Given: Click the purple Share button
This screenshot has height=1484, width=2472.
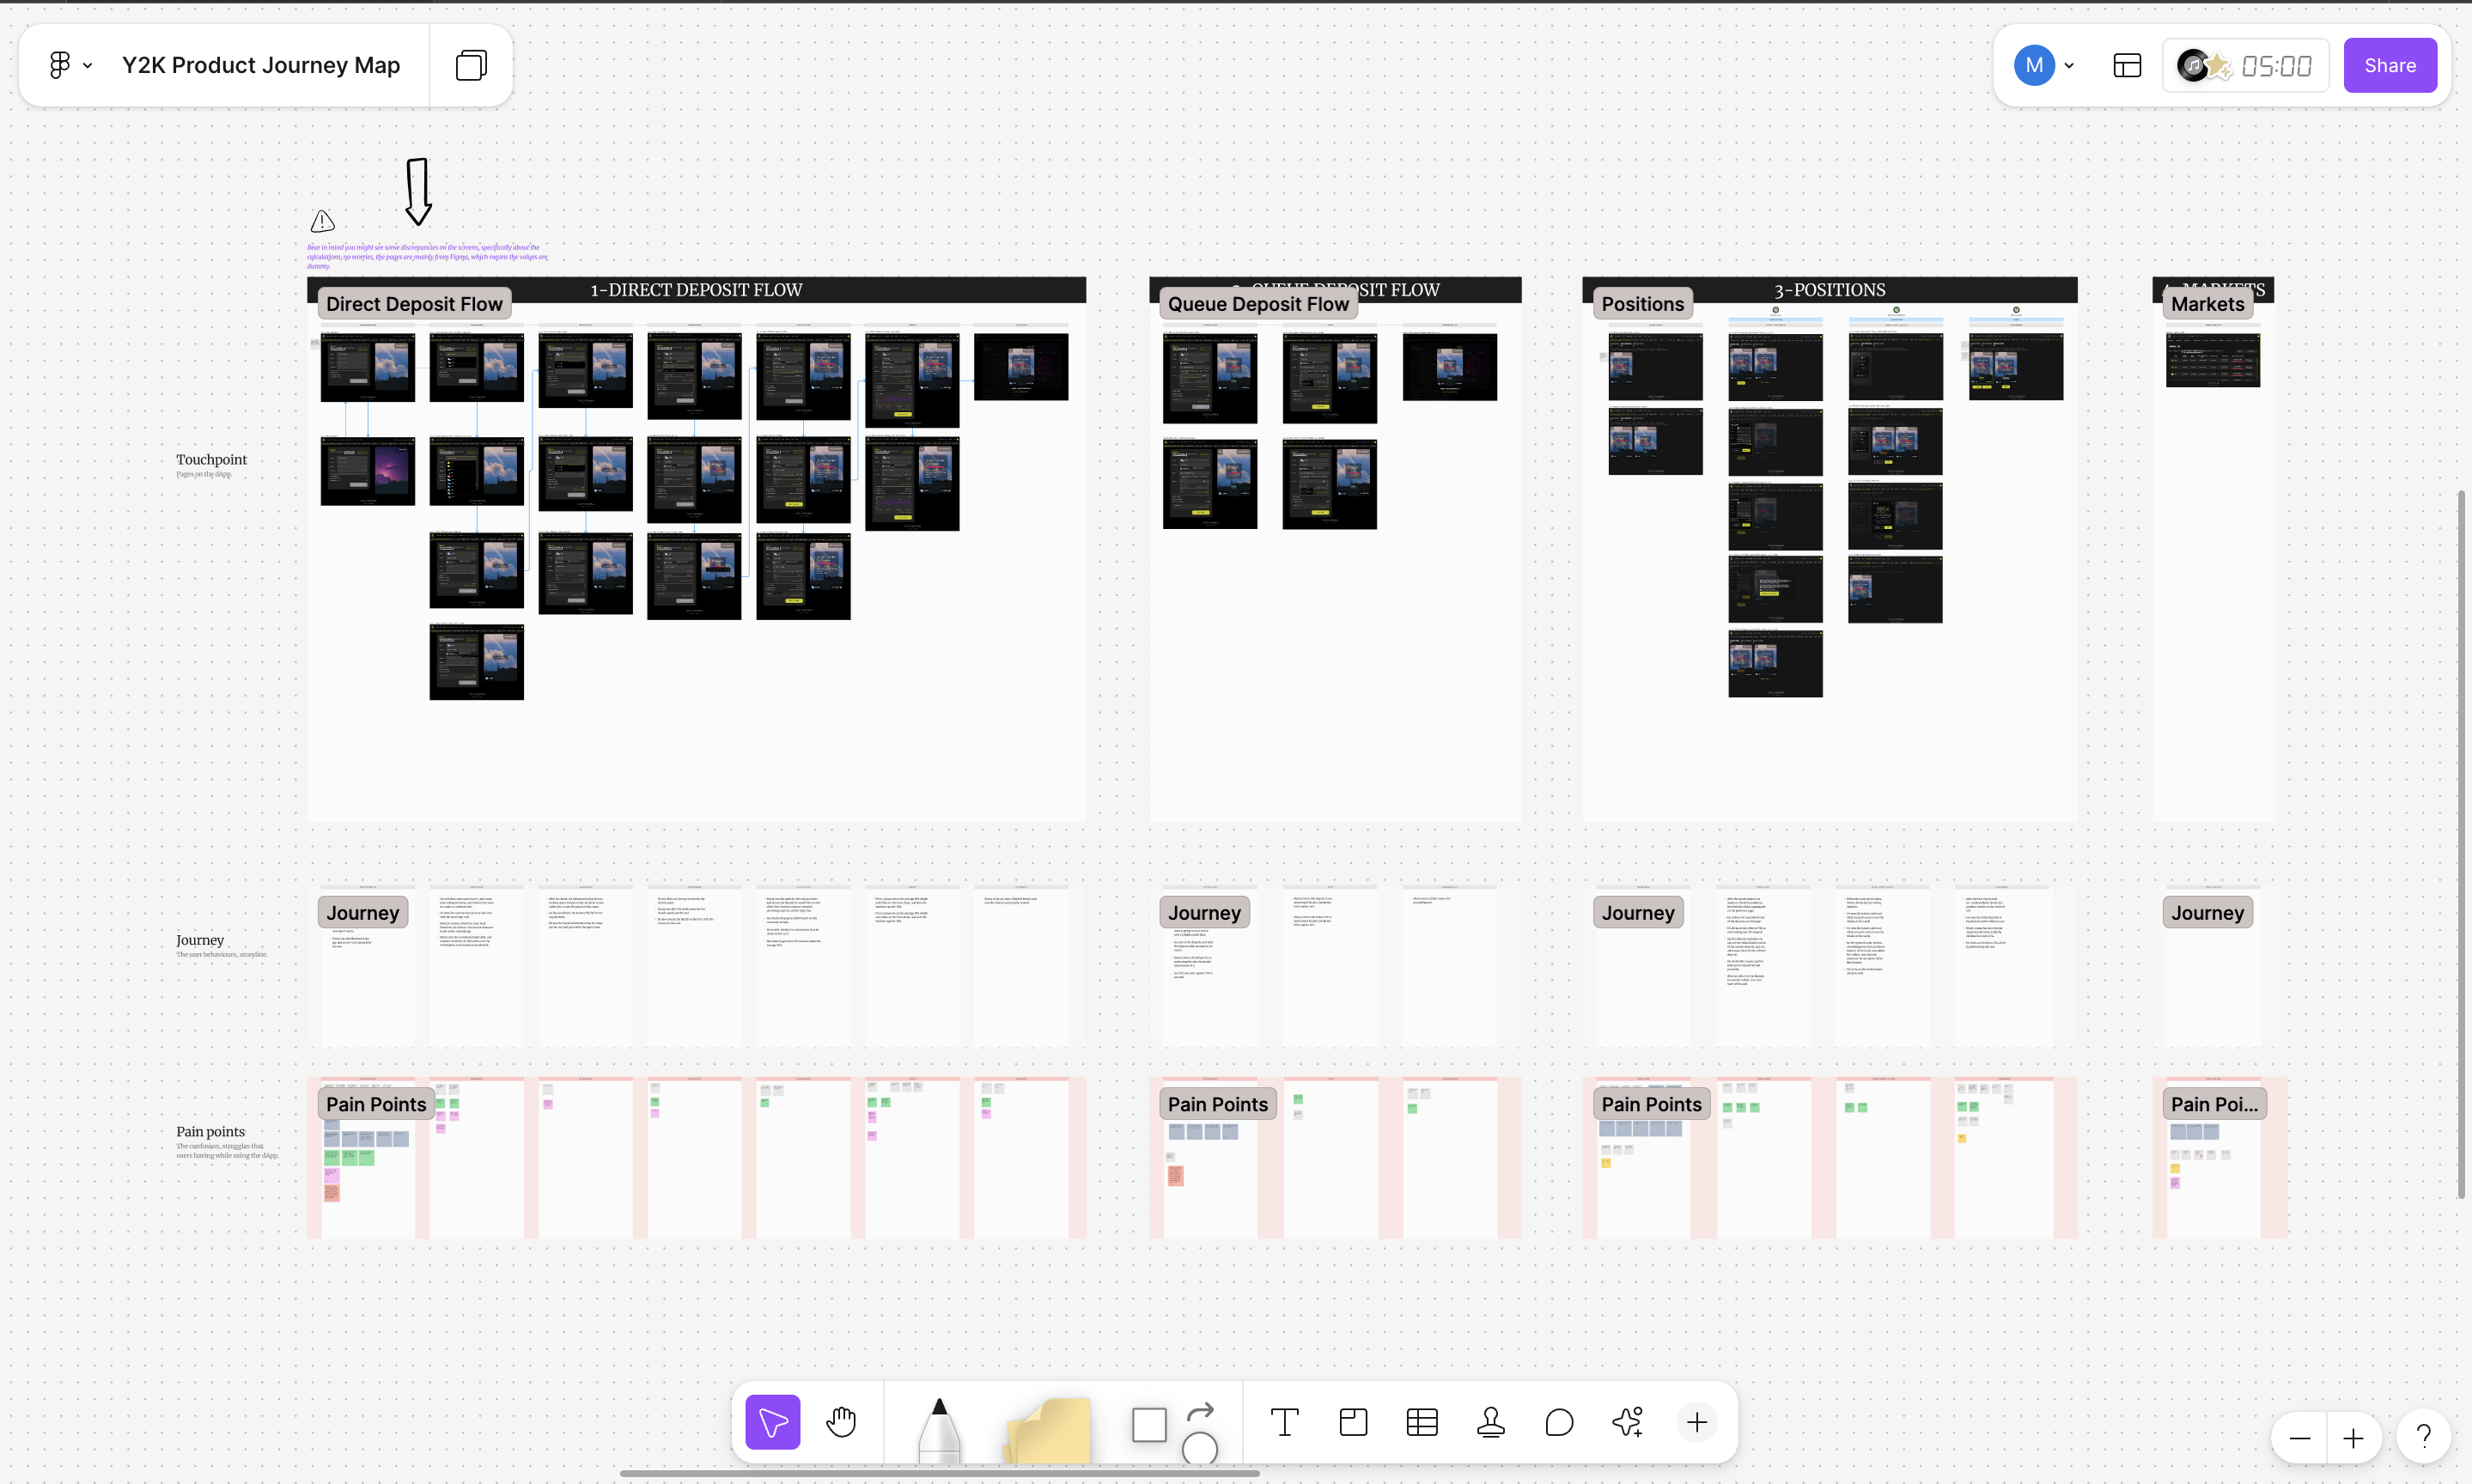Looking at the screenshot, I should 2390,65.
